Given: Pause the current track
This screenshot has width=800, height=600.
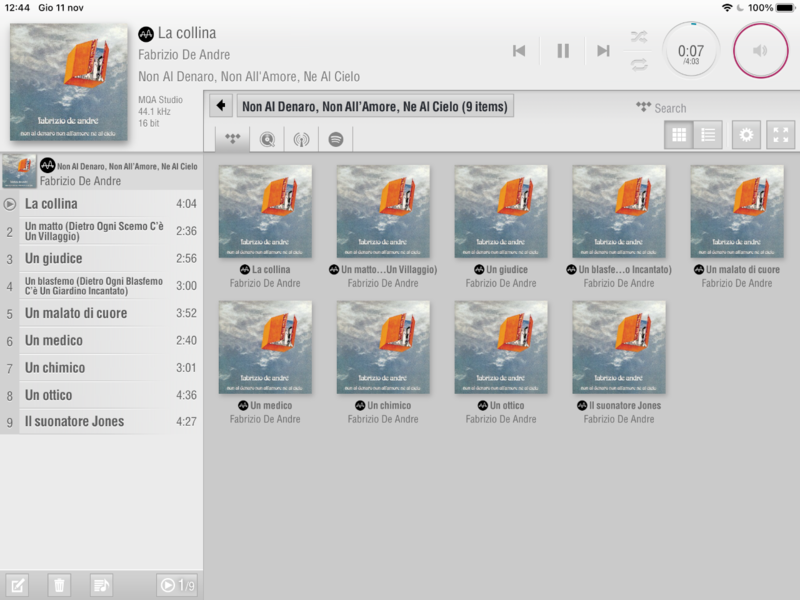Looking at the screenshot, I should (563, 51).
